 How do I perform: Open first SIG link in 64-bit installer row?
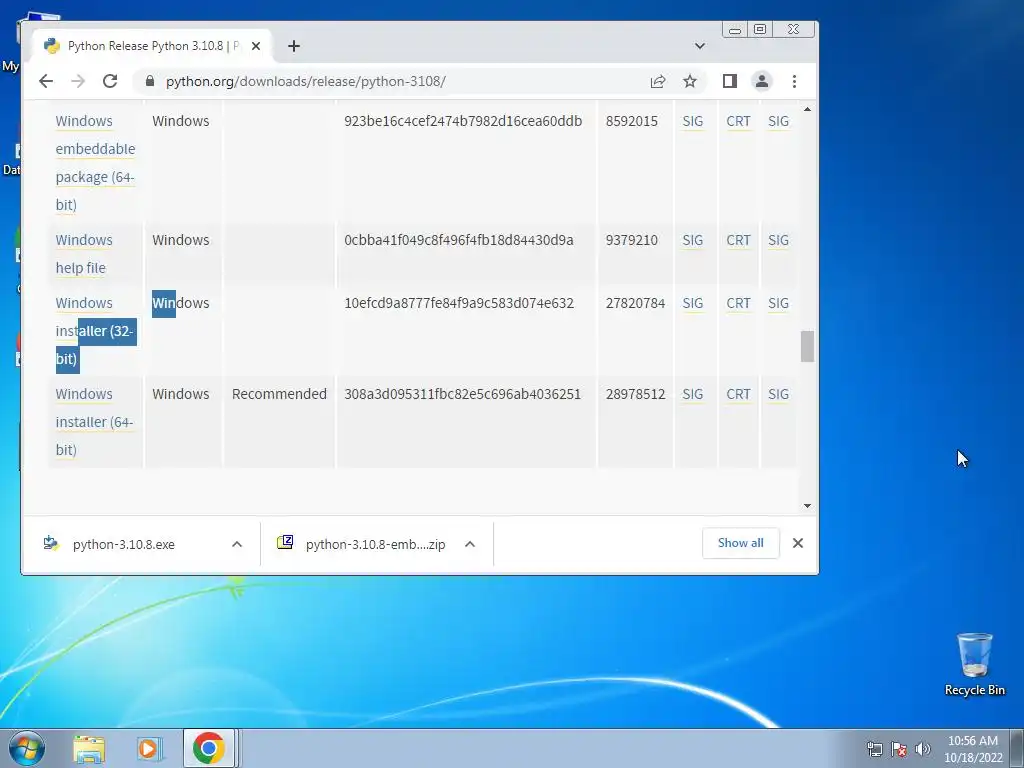point(692,394)
